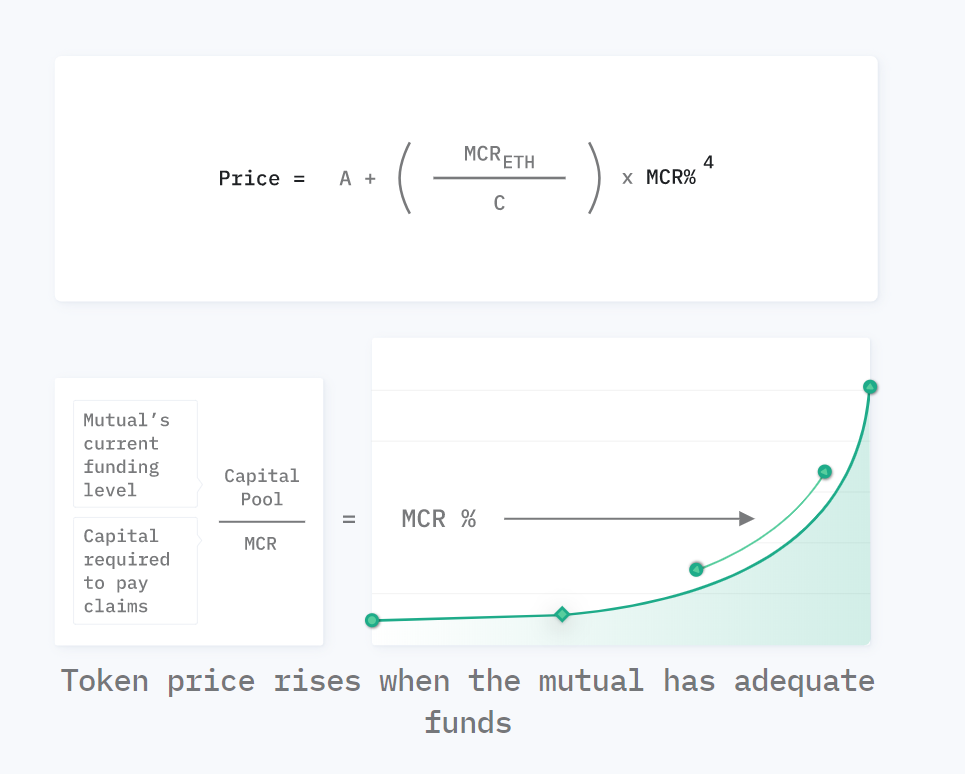
Task: Click the left parenthesis in formula
Action: tap(404, 178)
